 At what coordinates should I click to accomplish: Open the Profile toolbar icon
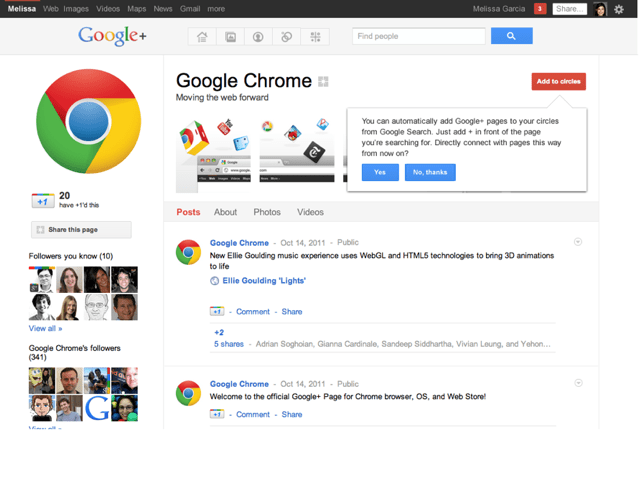pos(258,37)
